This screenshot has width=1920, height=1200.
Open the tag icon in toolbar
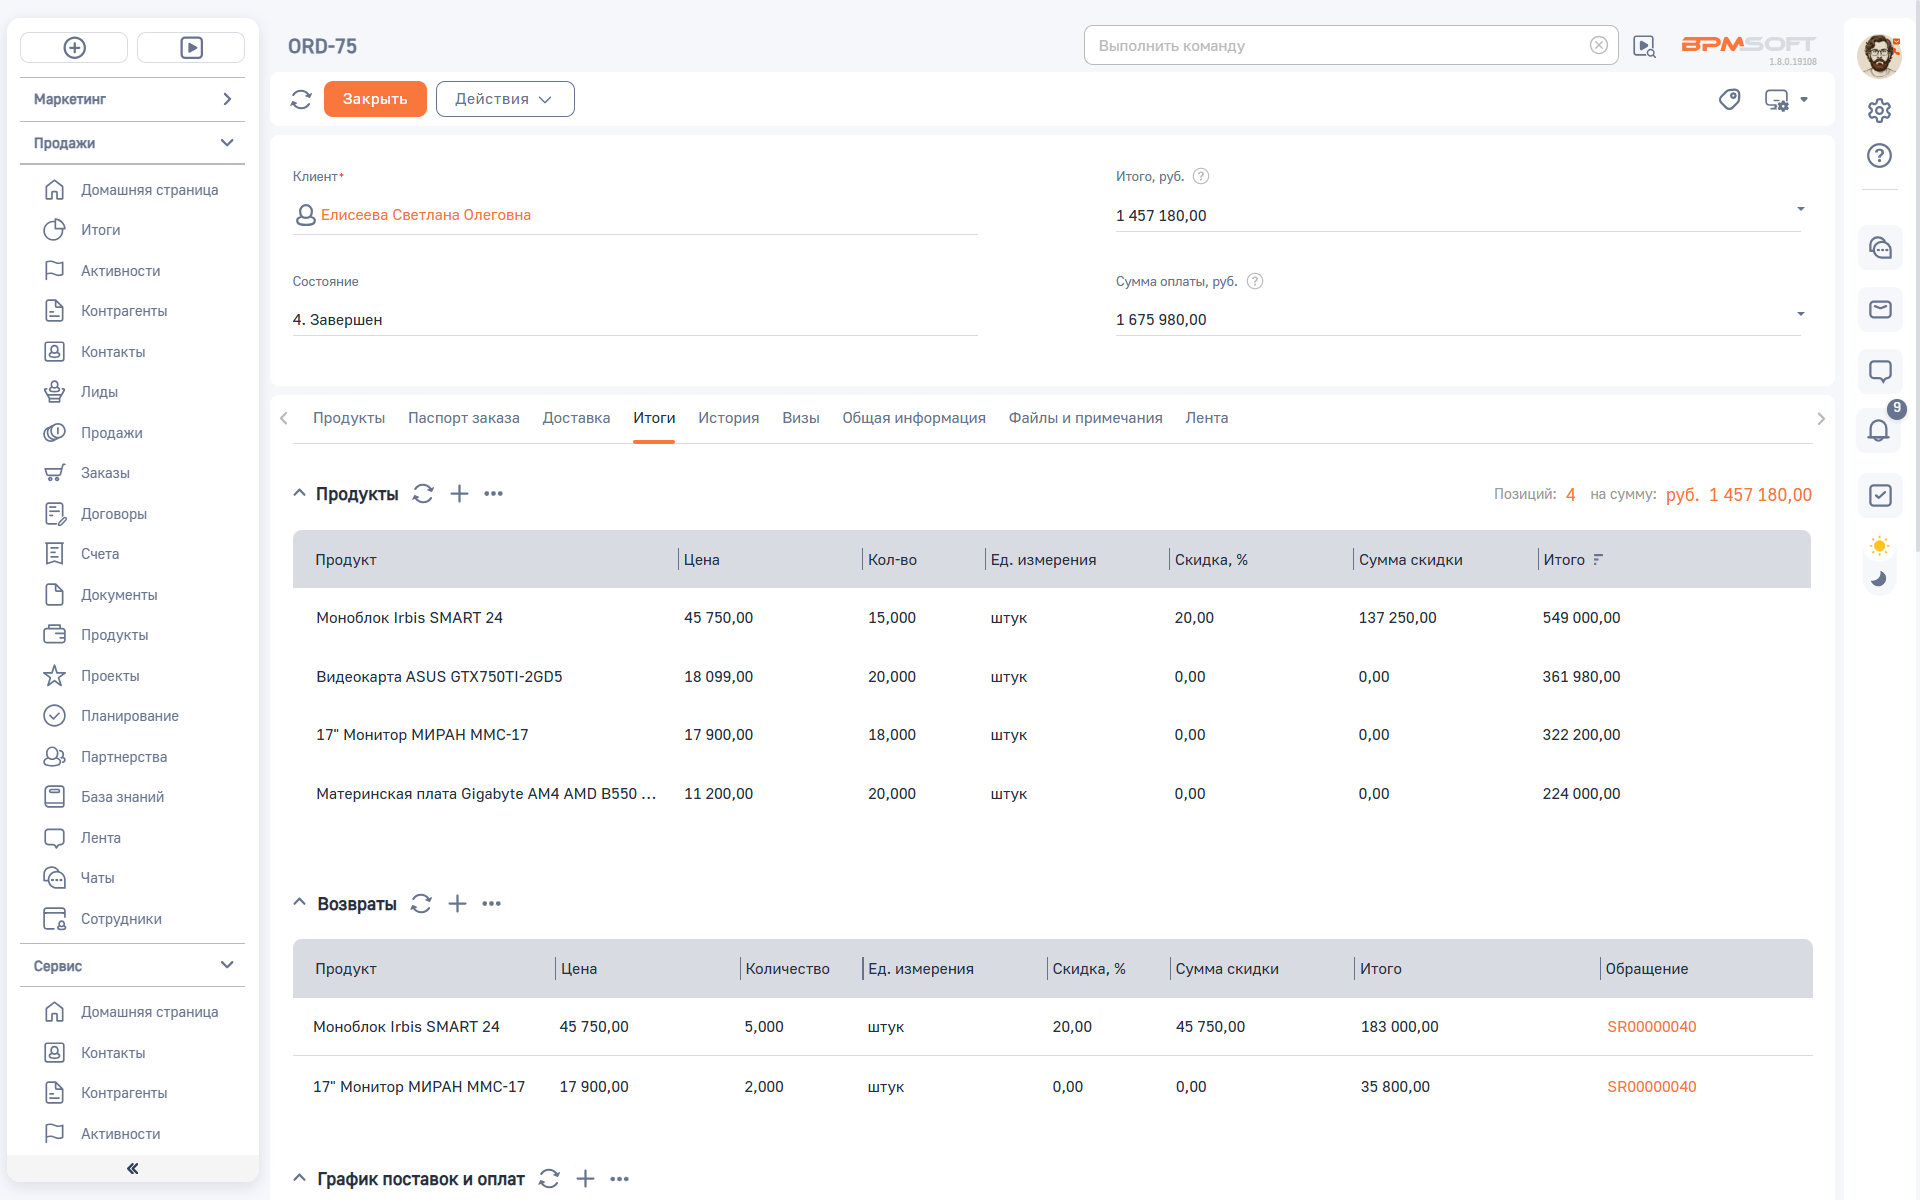(x=1729, y=99)
